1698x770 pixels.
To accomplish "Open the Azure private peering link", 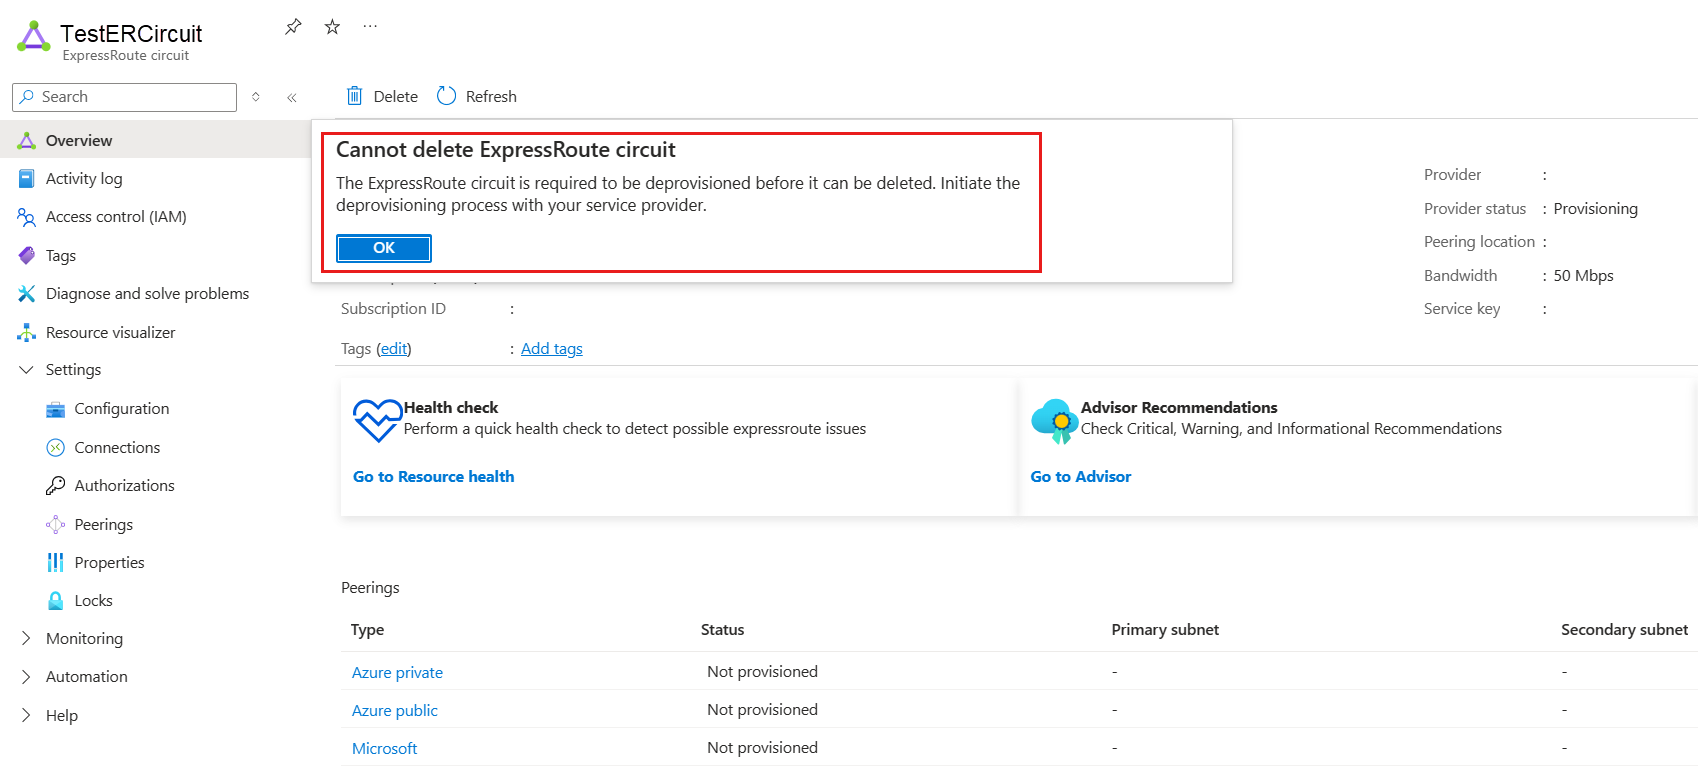I will point(397,672).
